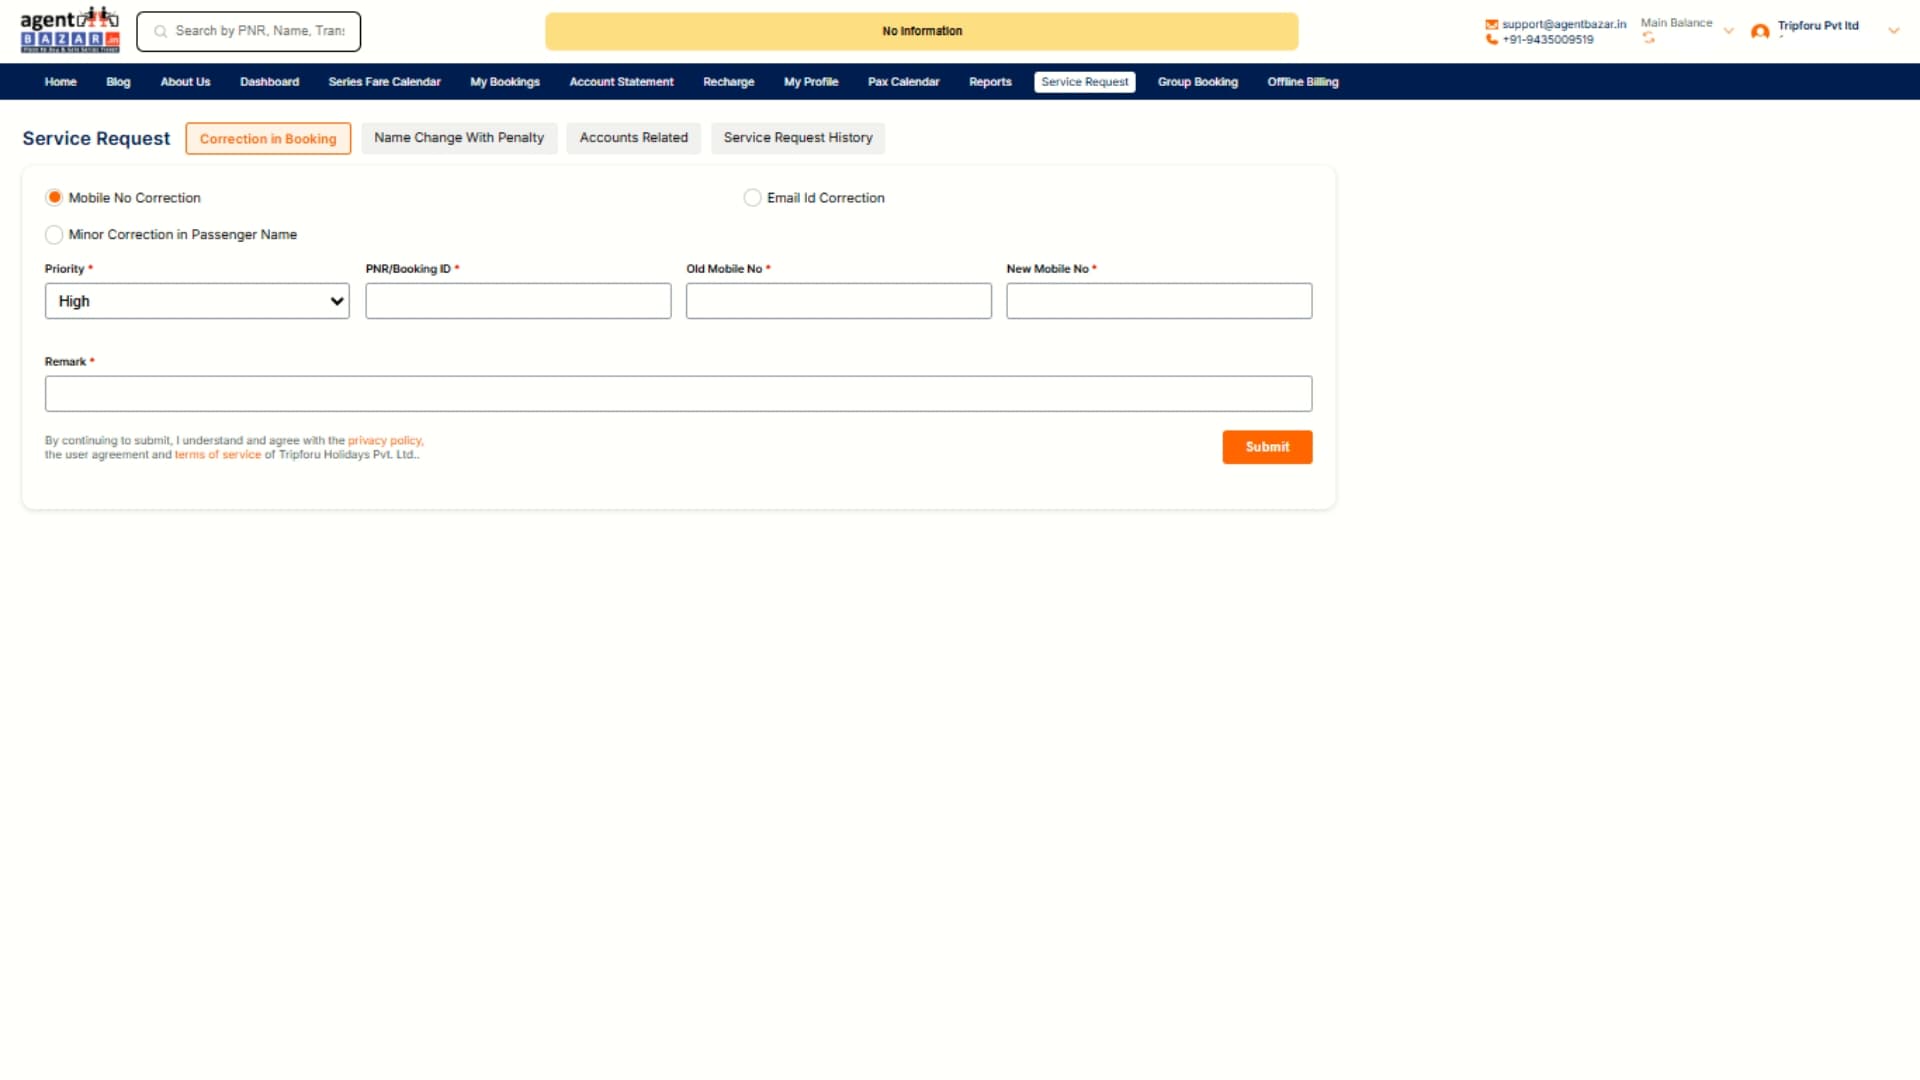The image size is (1920, 1080).
Task: Click the Search by PNR box
Action: coord(248,32)
